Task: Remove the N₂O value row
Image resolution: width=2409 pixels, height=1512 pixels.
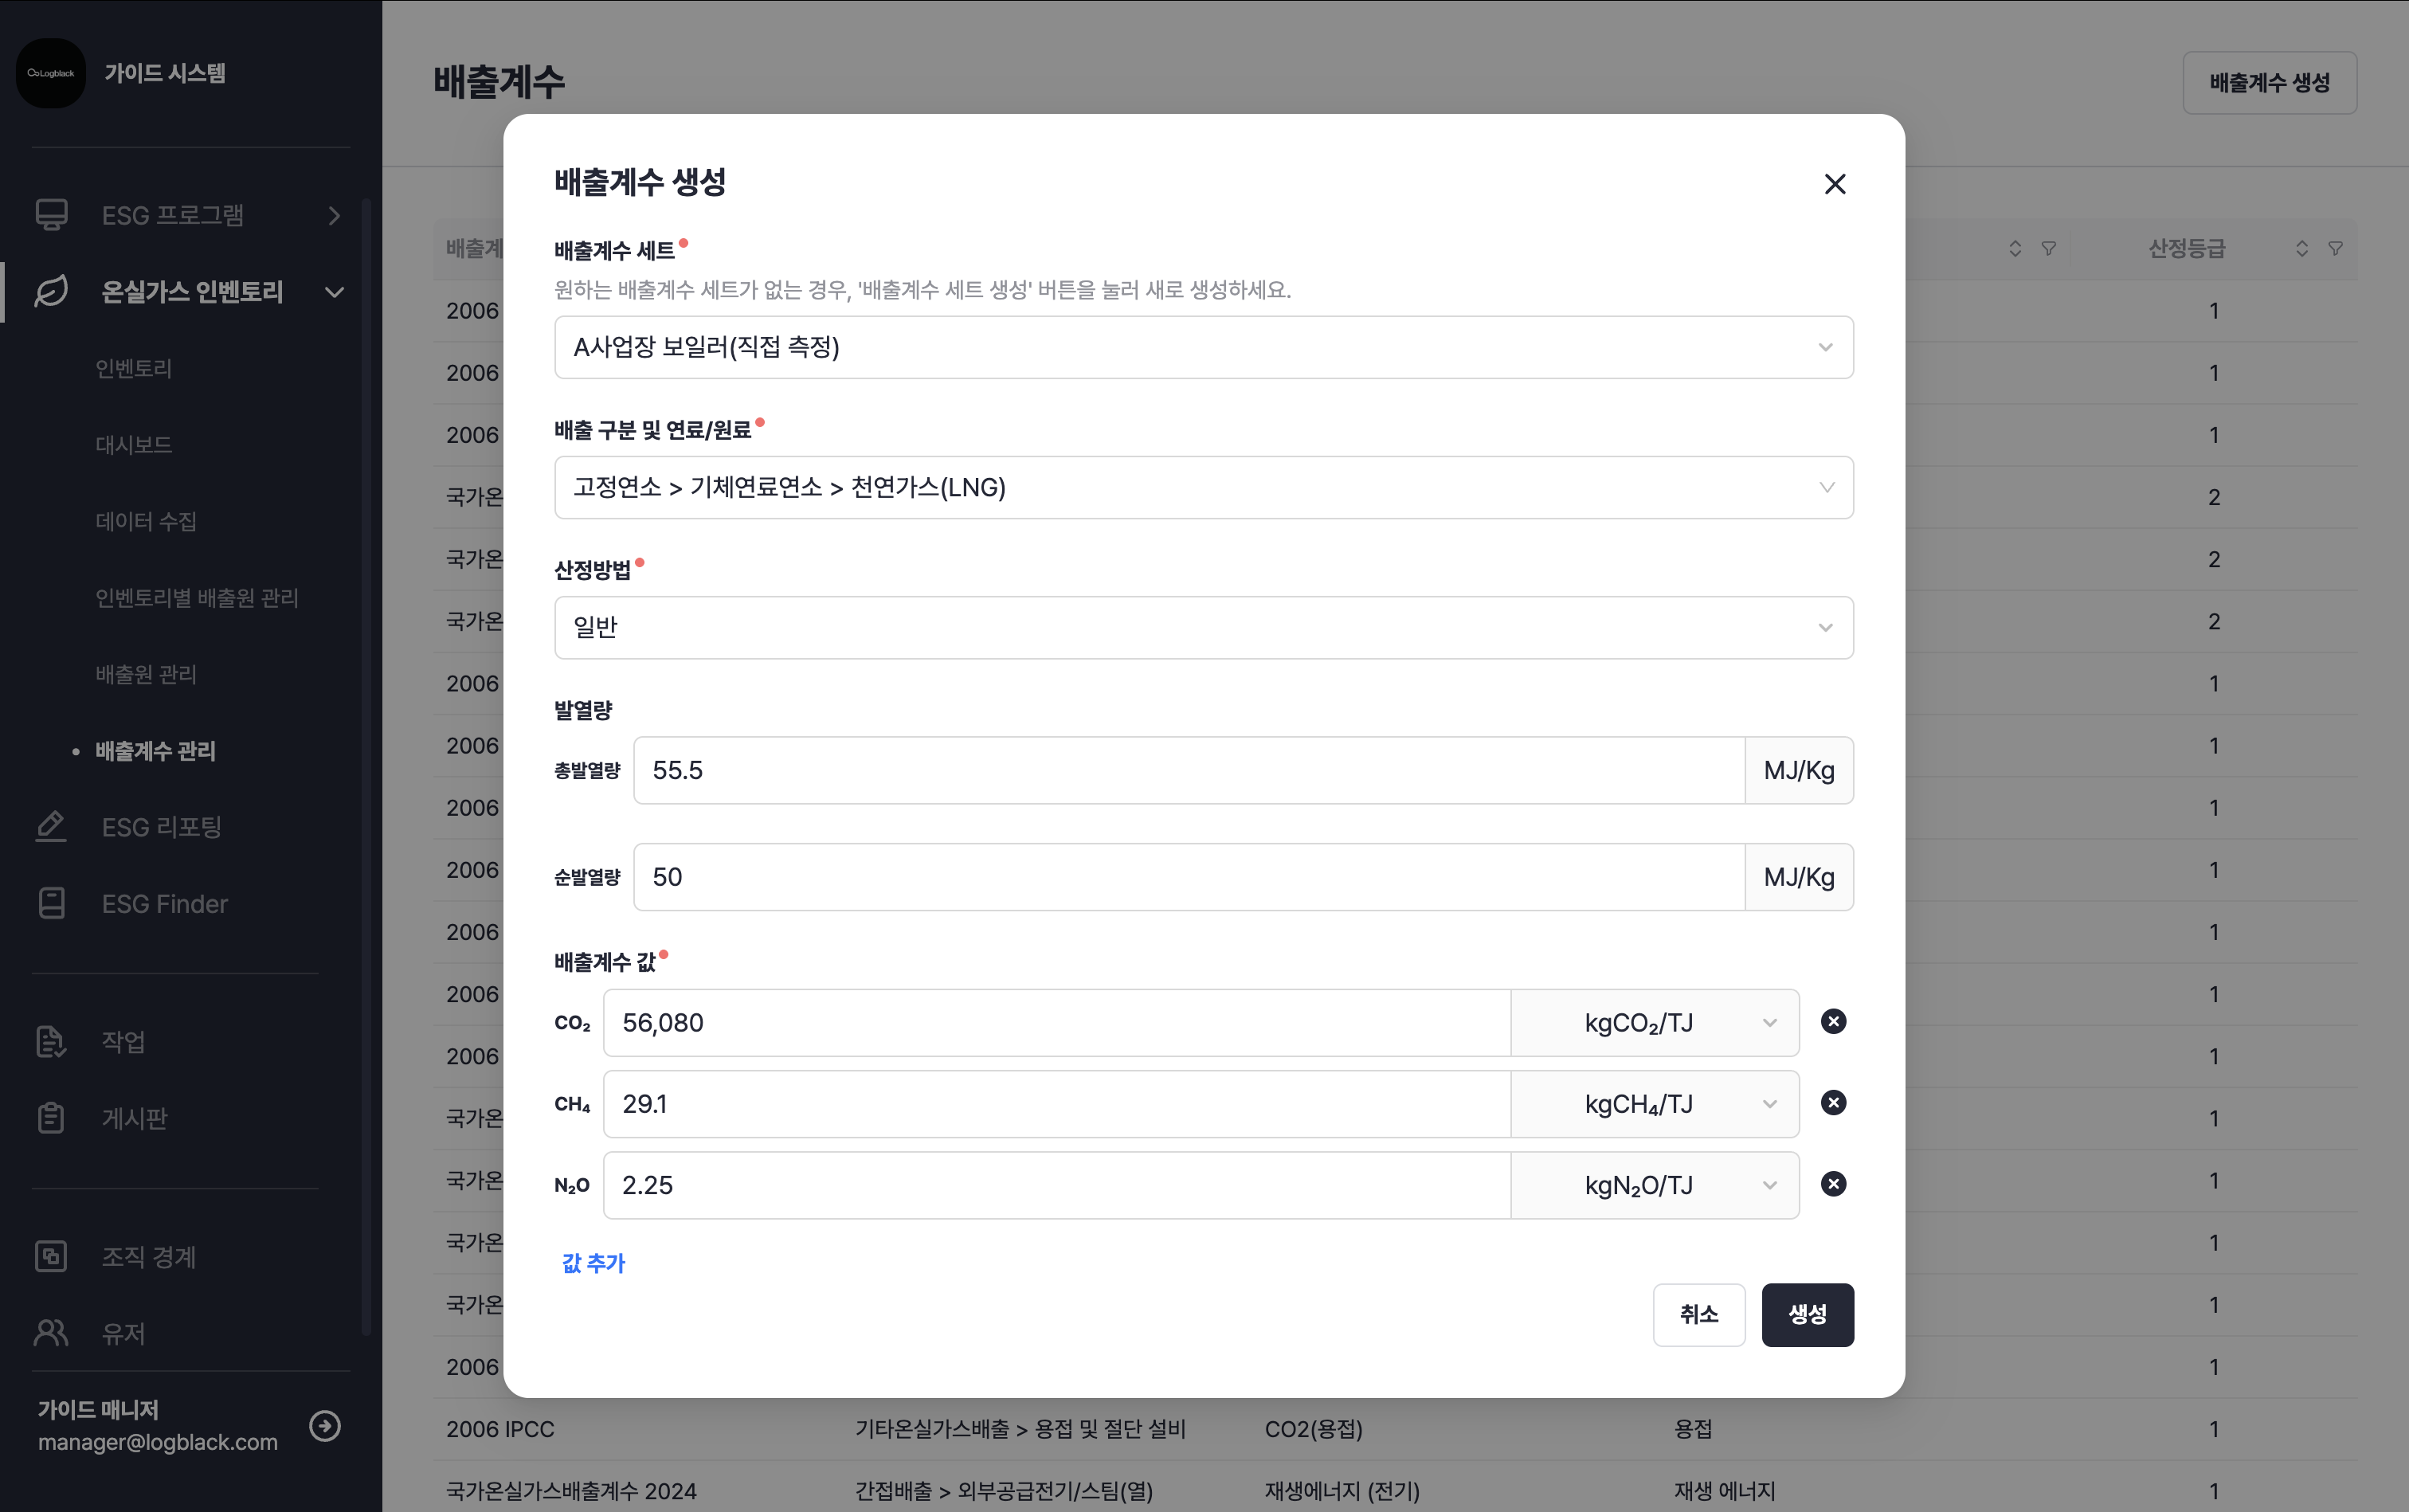Action: click(1833, 1184)
